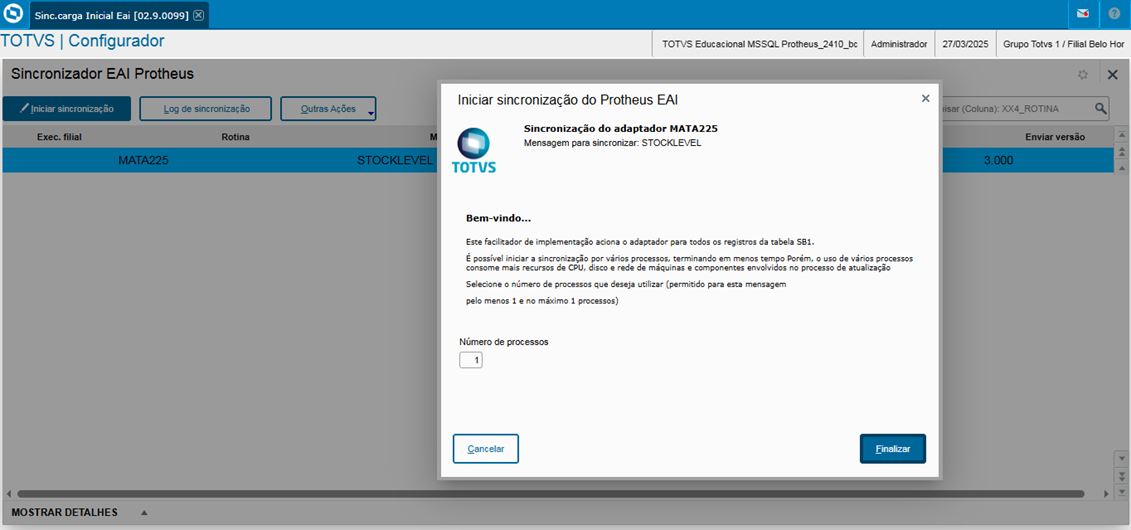Open the mail notifications icon

click(1083, 14)
